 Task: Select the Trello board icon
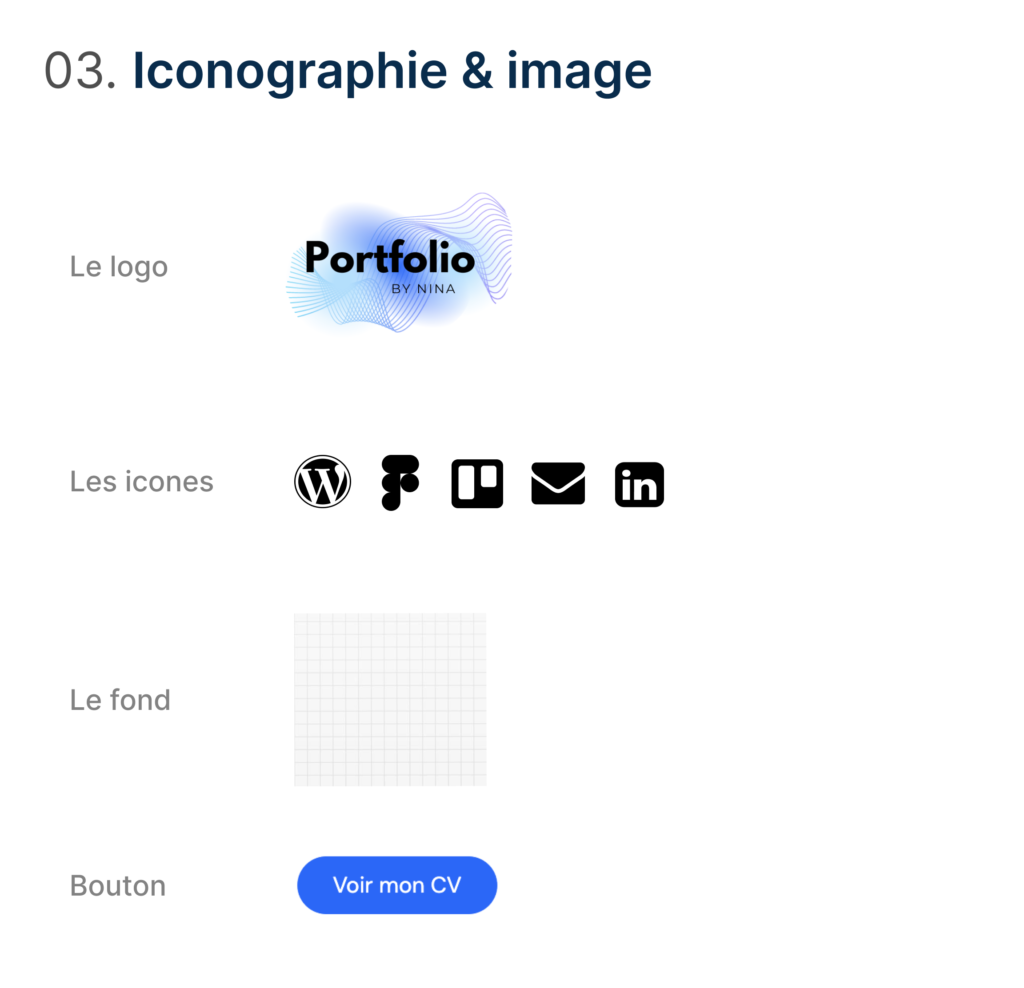(x=477, y=484)
